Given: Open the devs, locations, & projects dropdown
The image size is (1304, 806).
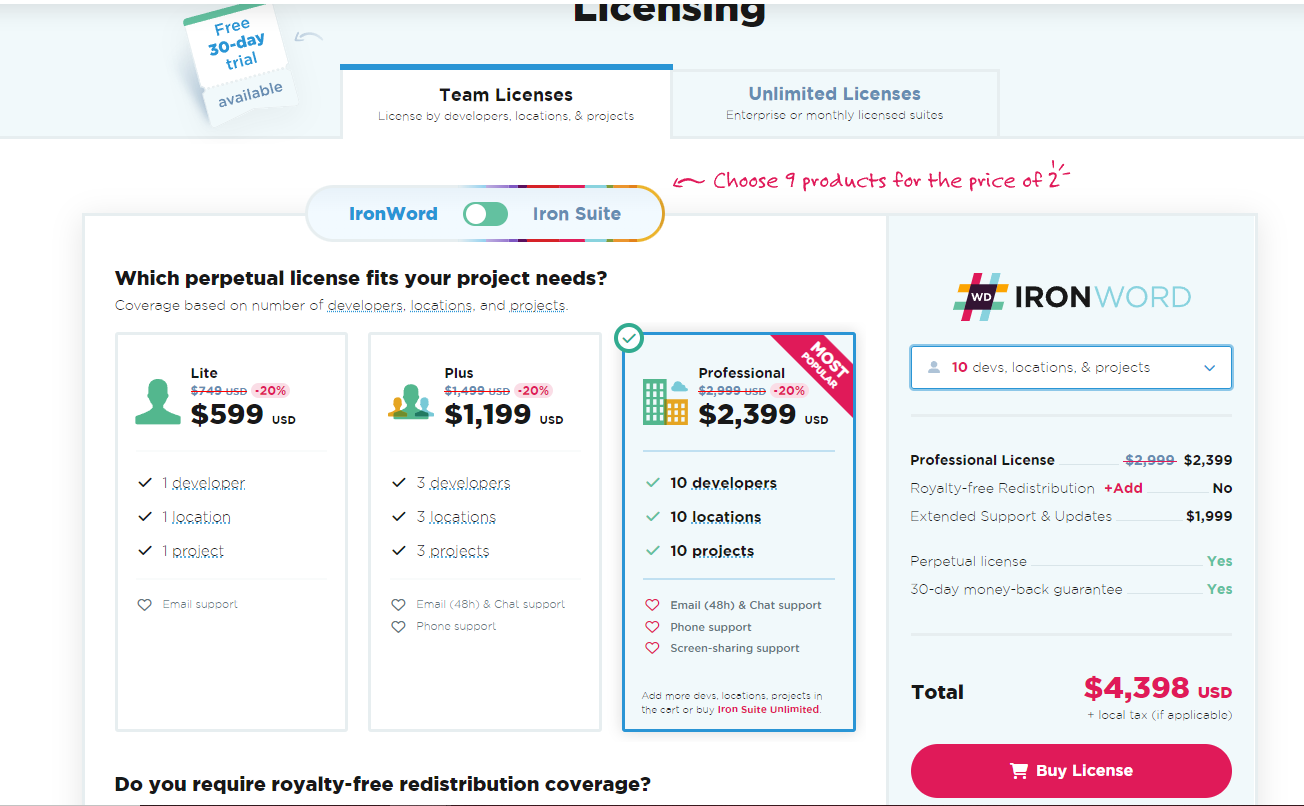Looking at the screenshot, I should click(x=1070, y=368).
